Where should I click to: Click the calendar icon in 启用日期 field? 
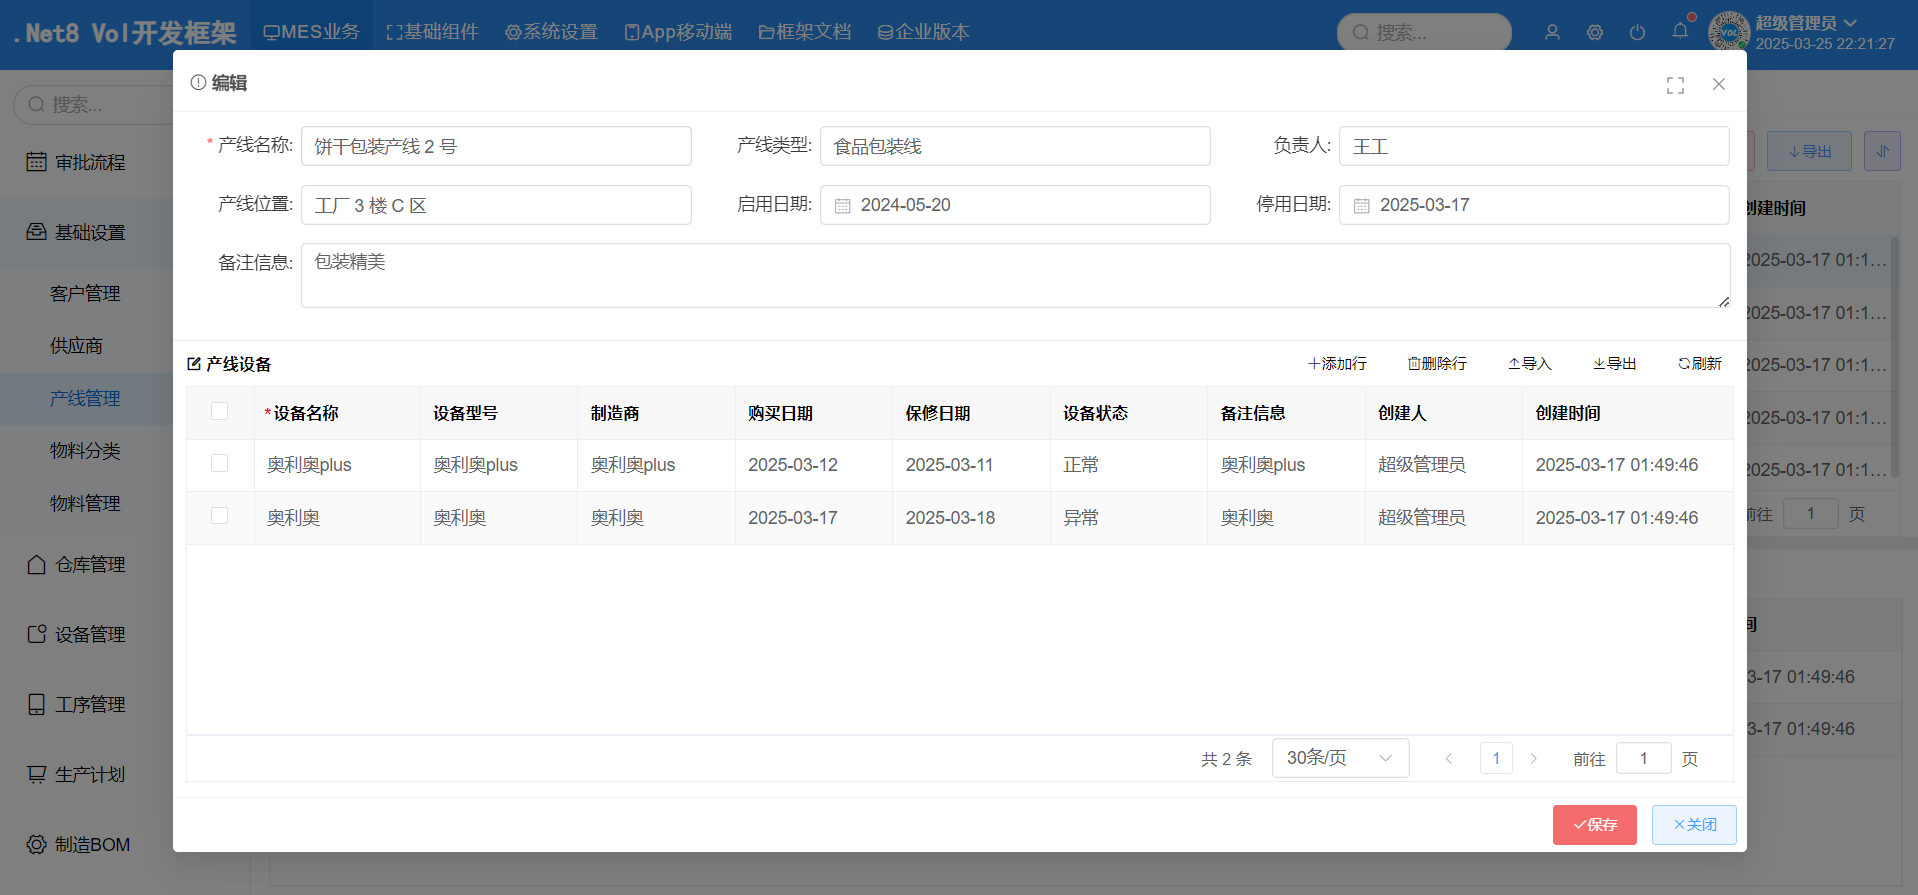click(x=843, y=206)
